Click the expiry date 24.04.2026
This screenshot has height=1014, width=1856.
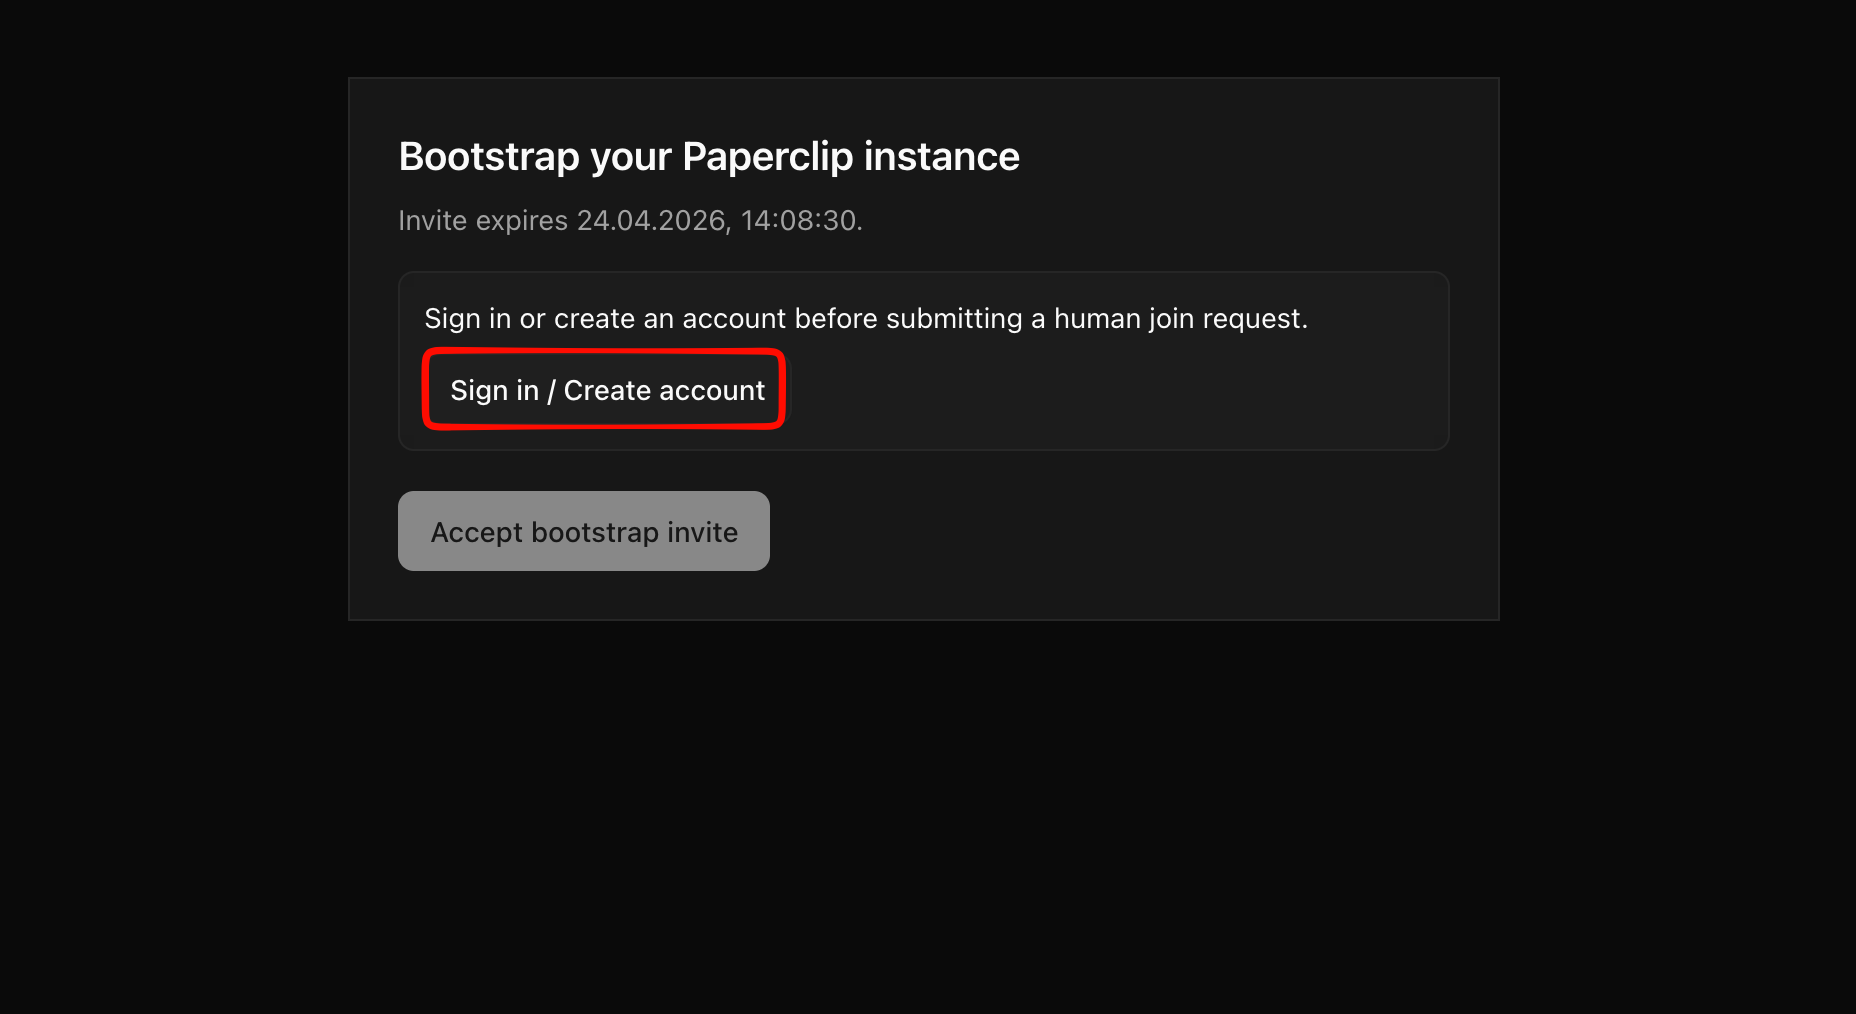[x=651, y=220]
